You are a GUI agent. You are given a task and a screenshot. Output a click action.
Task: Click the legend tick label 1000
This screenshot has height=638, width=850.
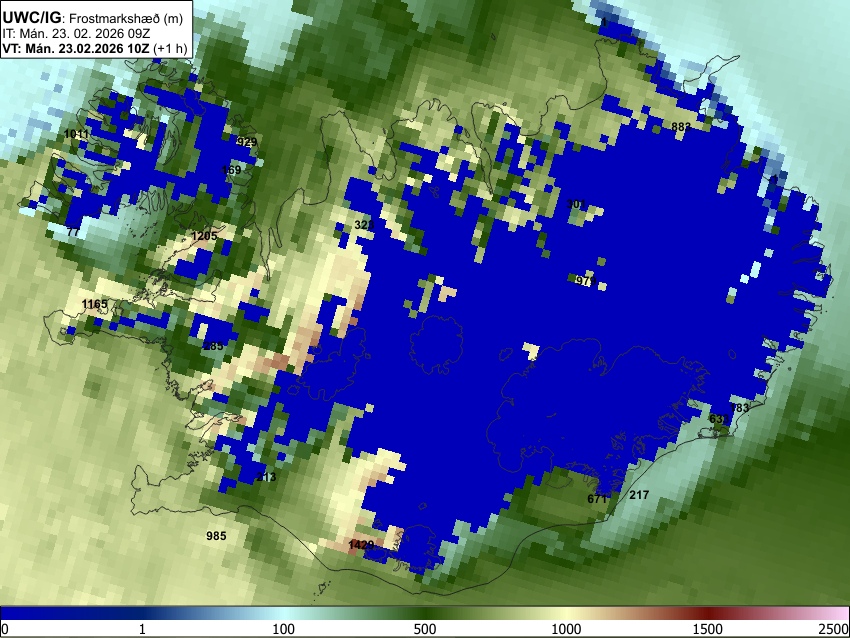point(566,629)
